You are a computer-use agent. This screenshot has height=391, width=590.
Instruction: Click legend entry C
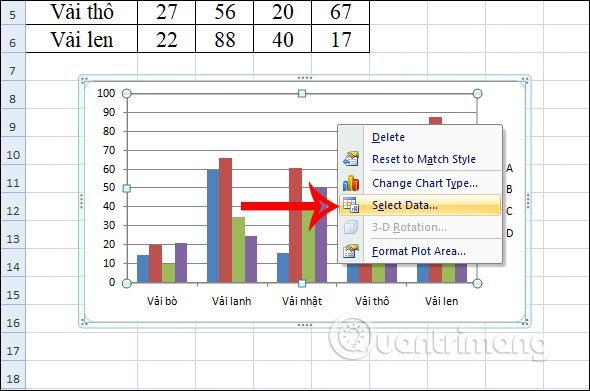[x=509, y=211]
